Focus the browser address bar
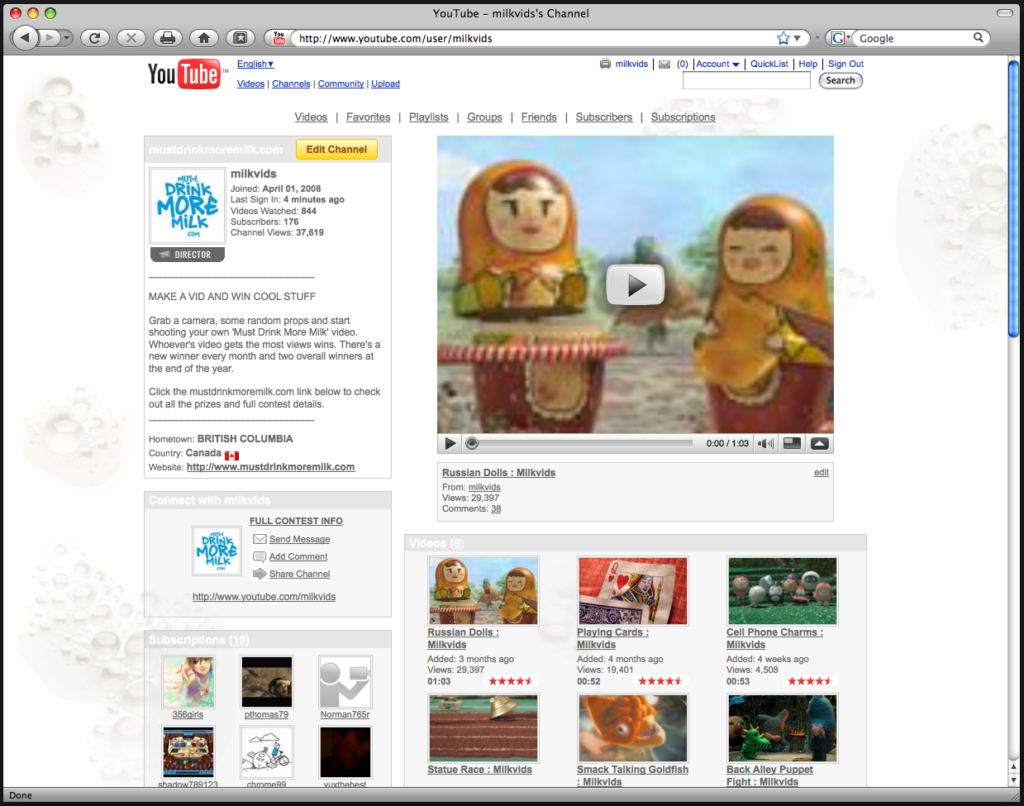 (534, 38)
